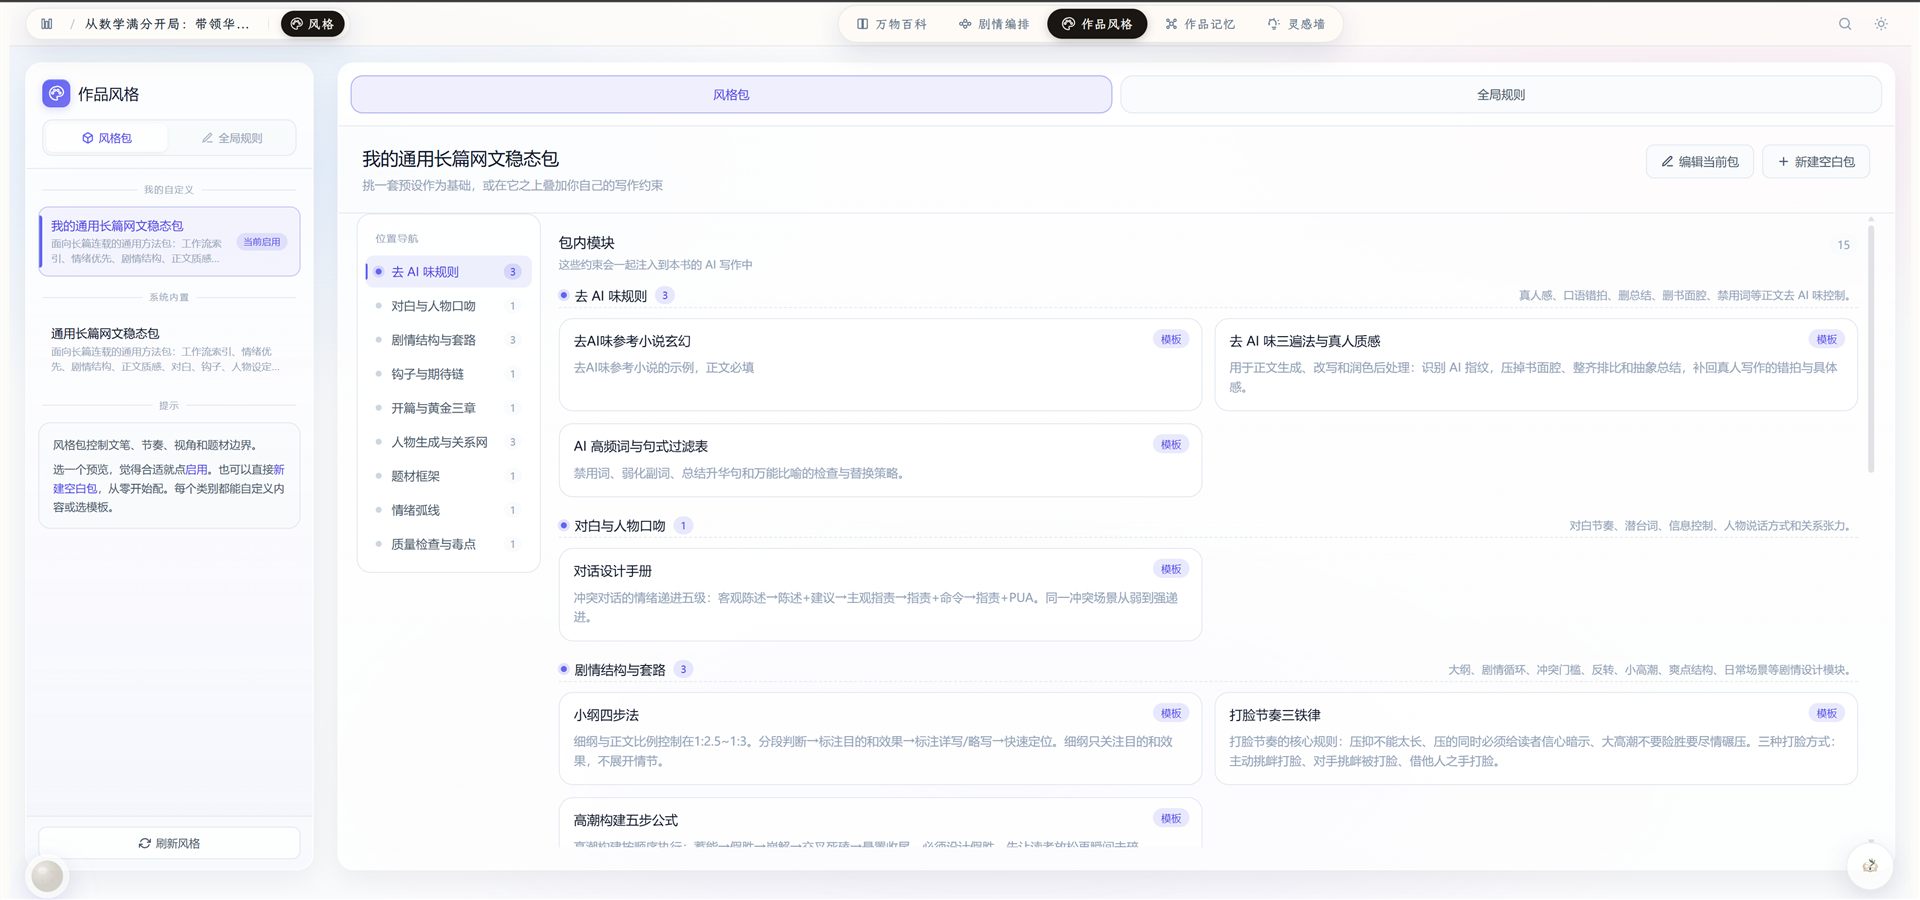Click 编辑当前包 button

(1700, 162)
